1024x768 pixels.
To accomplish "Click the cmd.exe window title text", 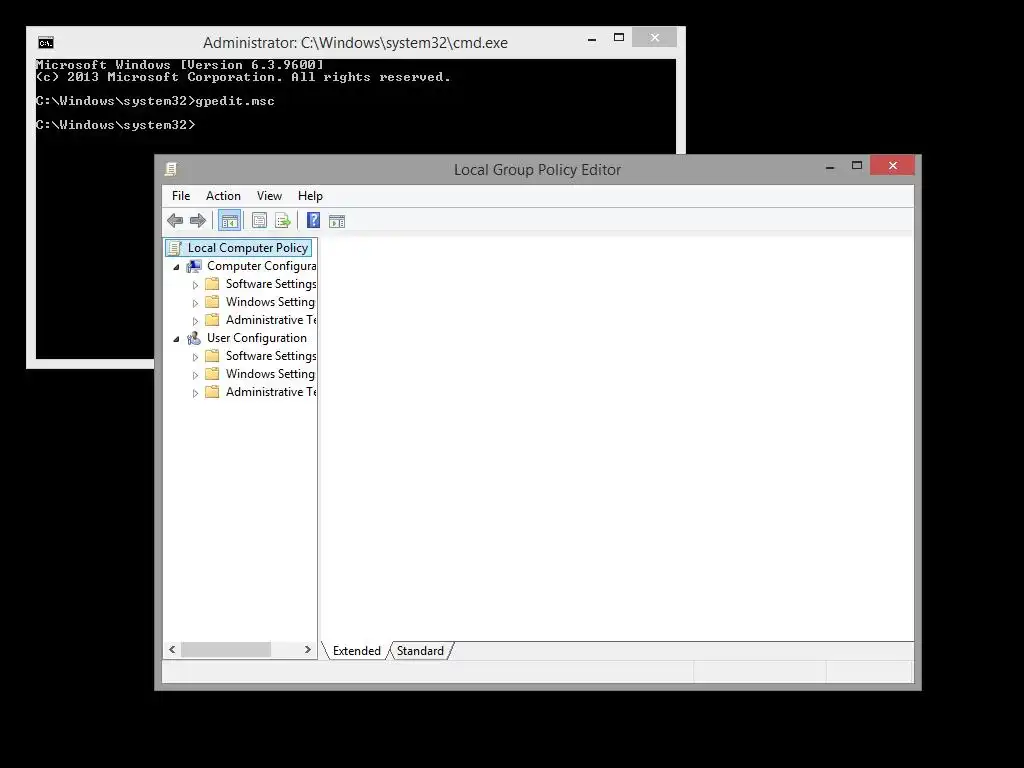I will pos(355,43).
